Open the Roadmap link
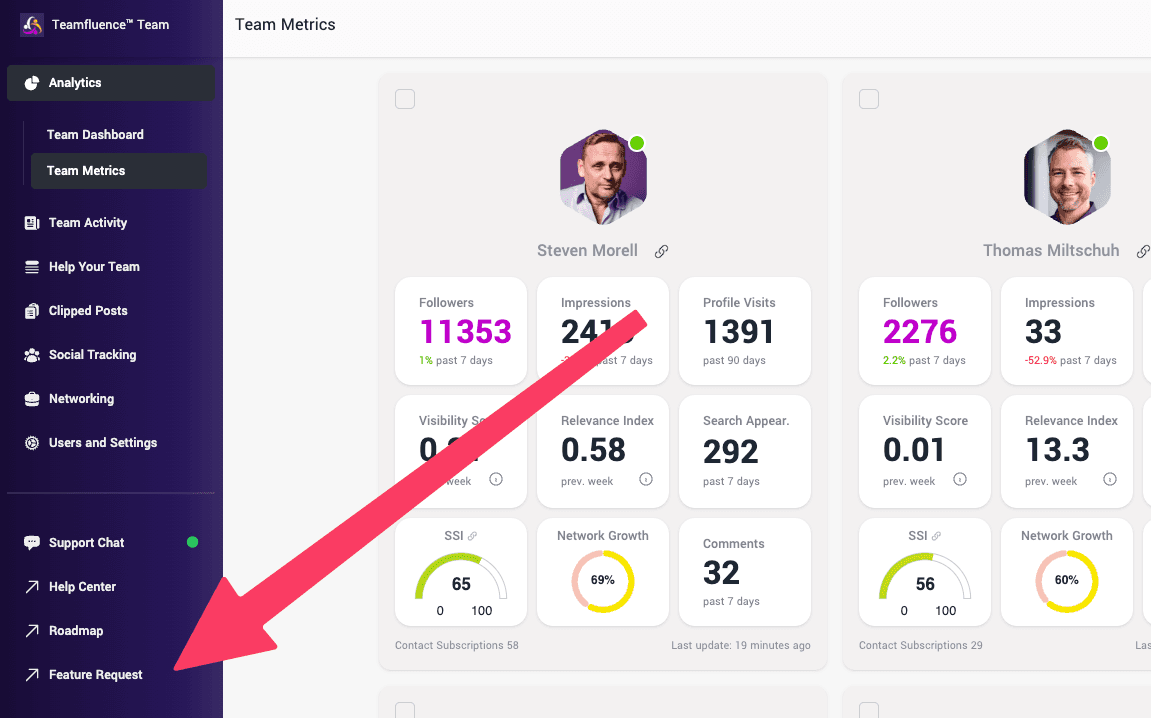This screenshot has height=718, width=1151. pyautogui.click(x=111, y=631)
